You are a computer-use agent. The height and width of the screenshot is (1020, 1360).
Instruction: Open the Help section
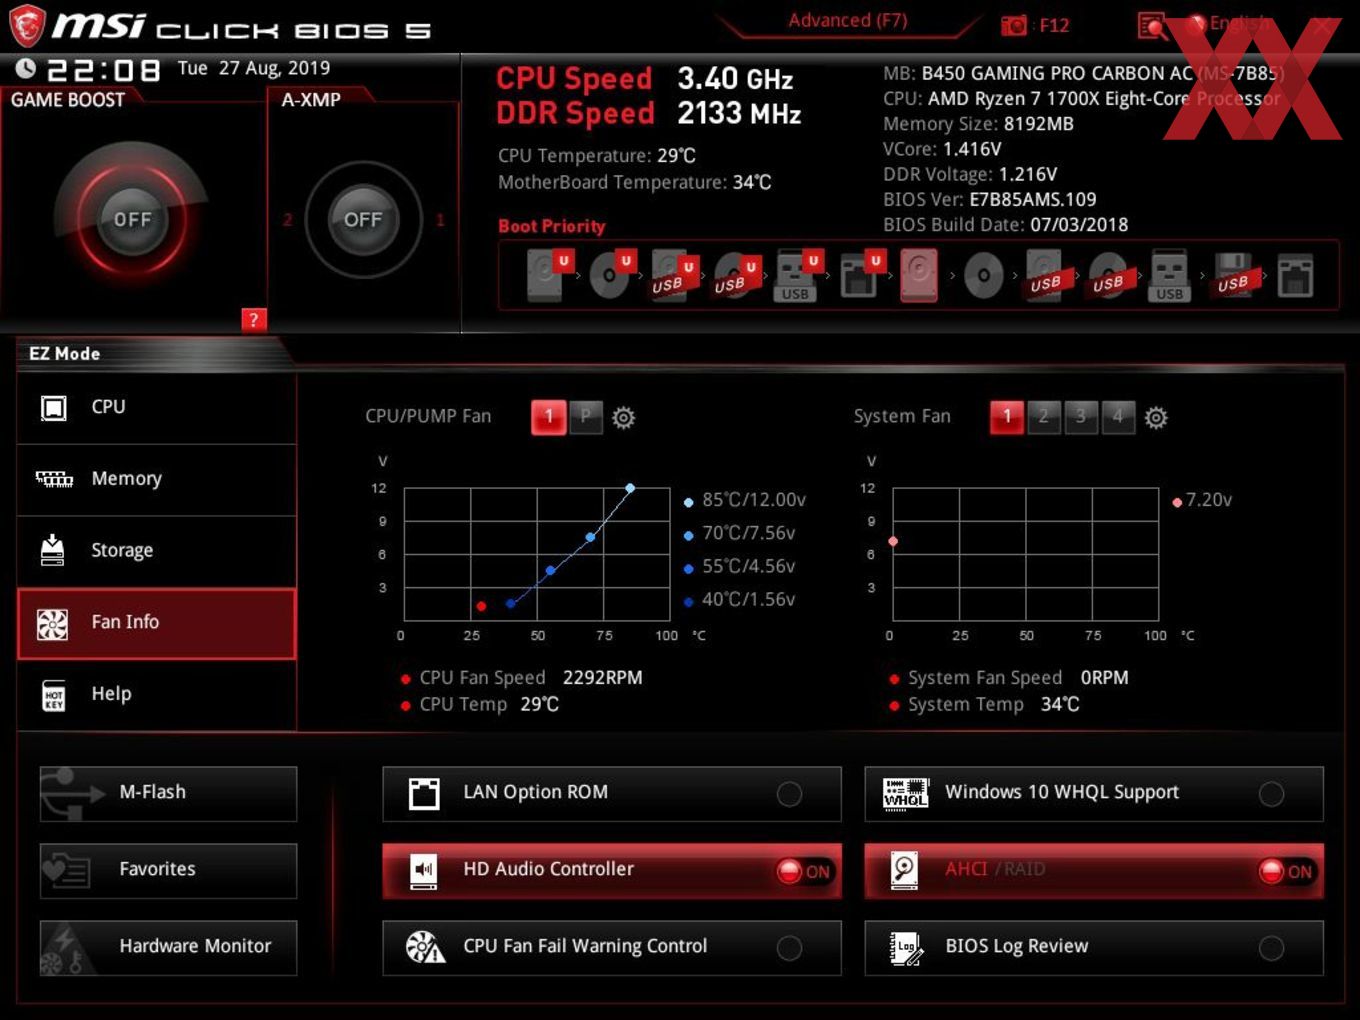pyautogui.click(x=157, y=694)
